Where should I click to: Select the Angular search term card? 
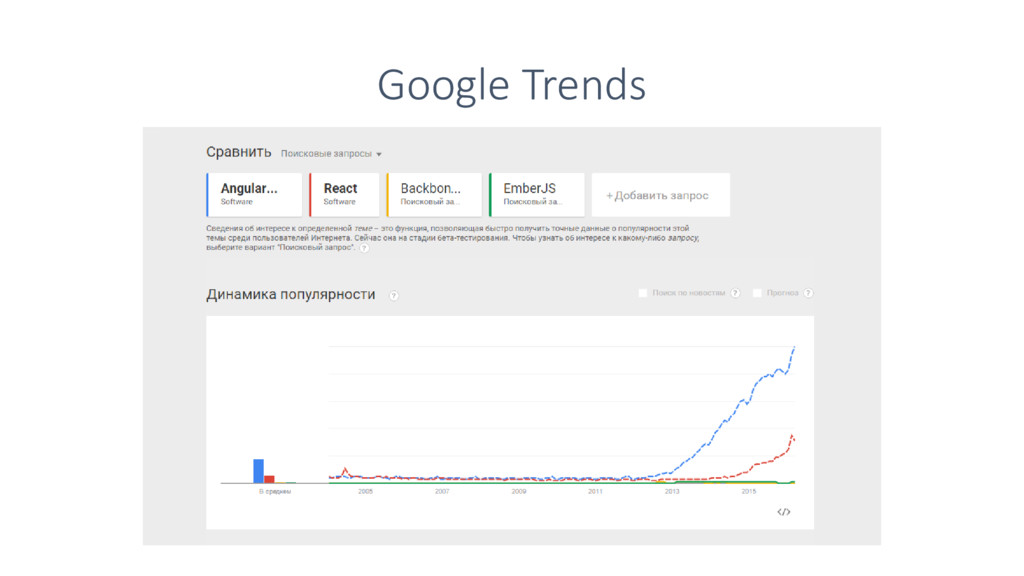tap(255, 194)
